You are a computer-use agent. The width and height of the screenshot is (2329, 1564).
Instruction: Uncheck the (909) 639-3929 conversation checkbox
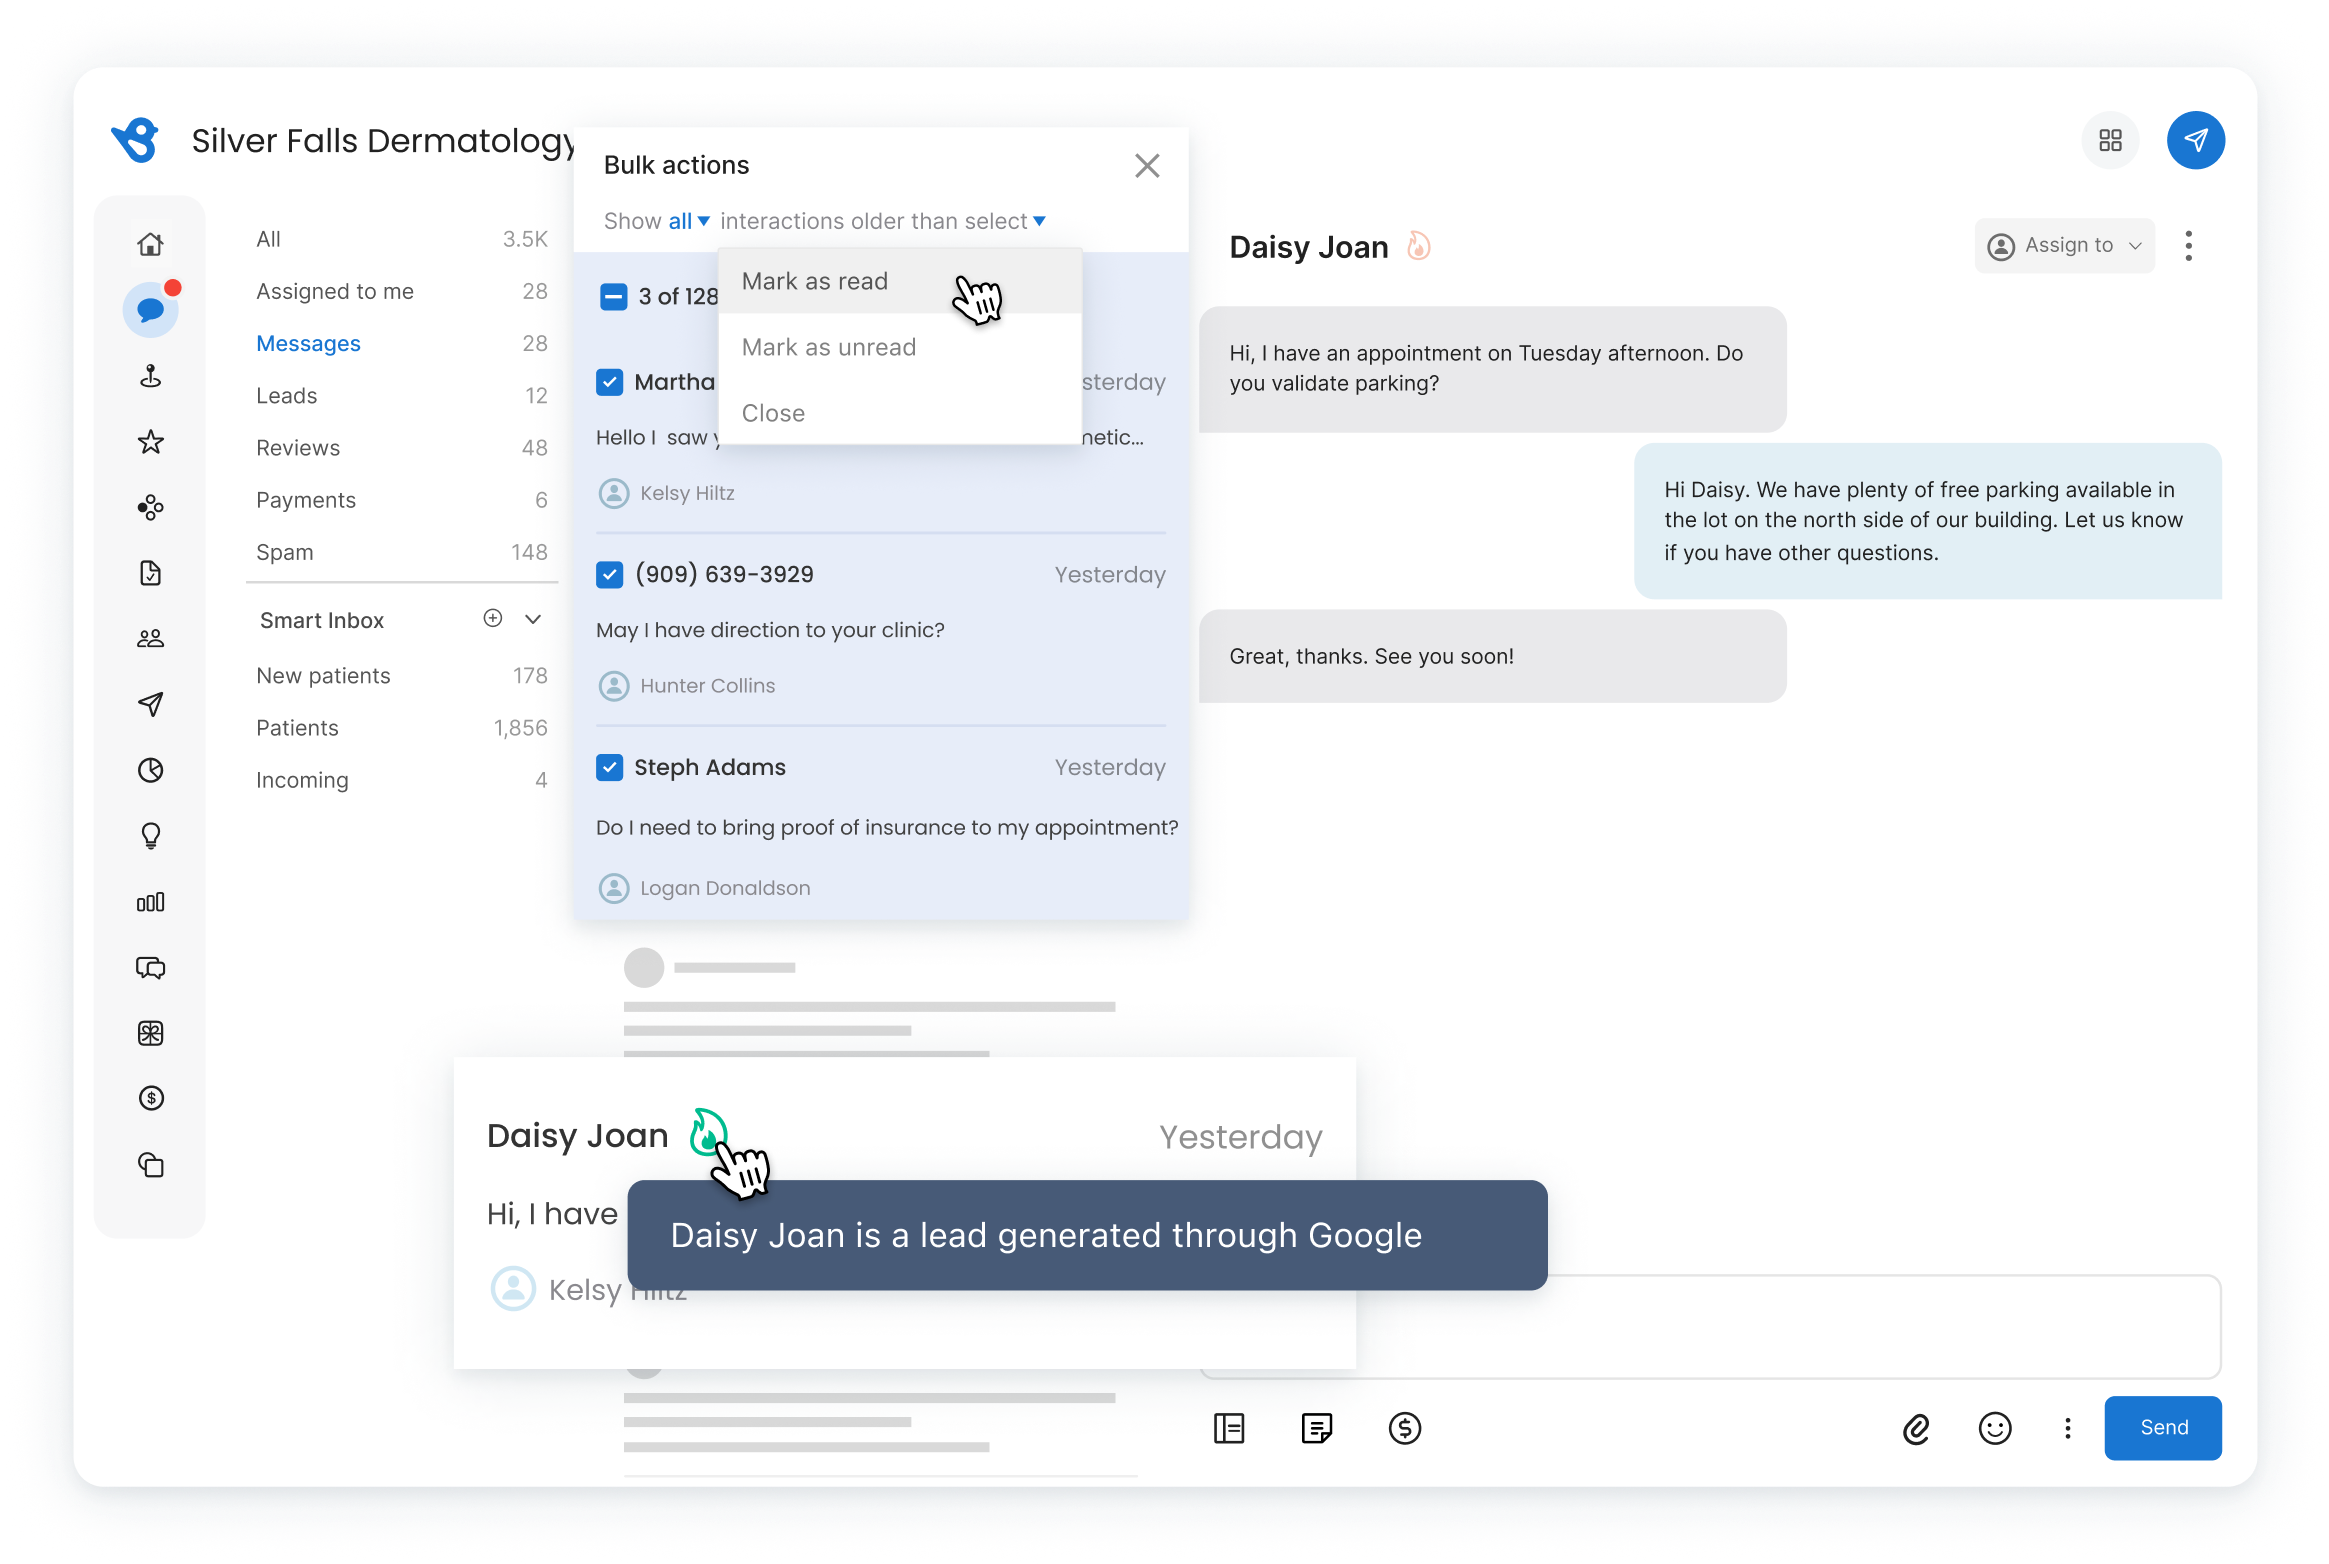point(611,574)
